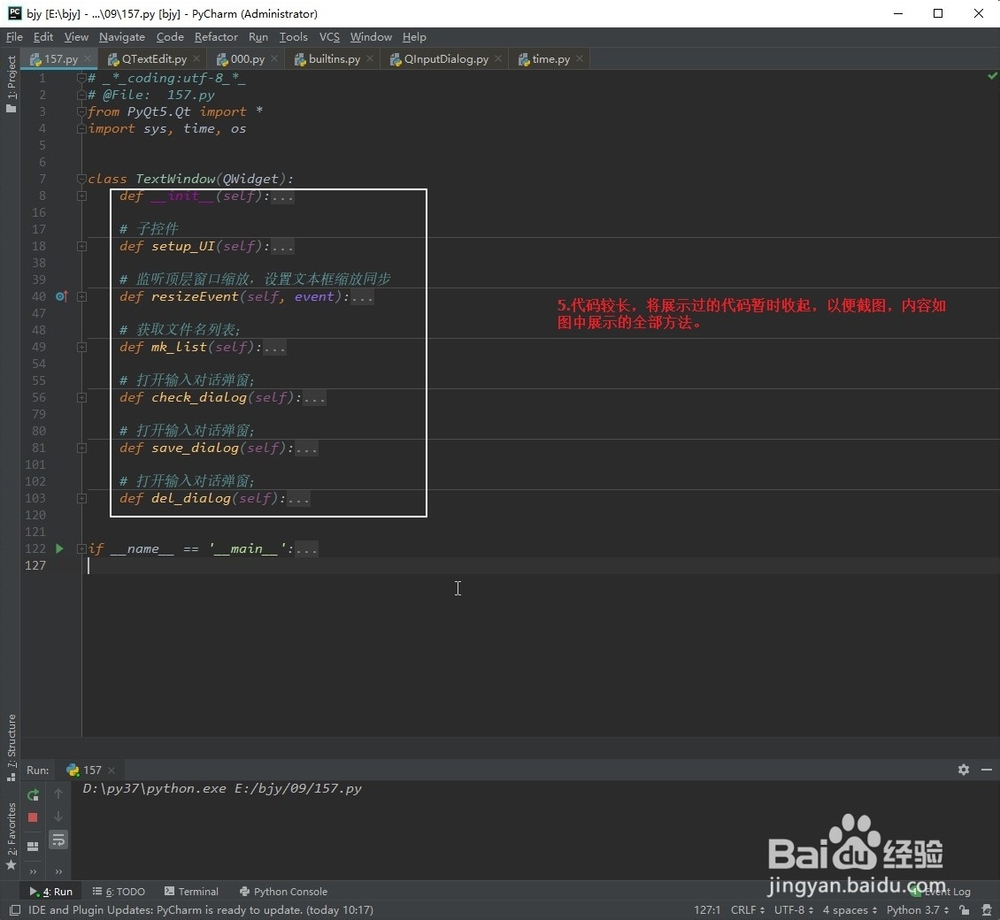Expand the folded if __name__ block
The image size is (1000, 920).
(82, 548)
